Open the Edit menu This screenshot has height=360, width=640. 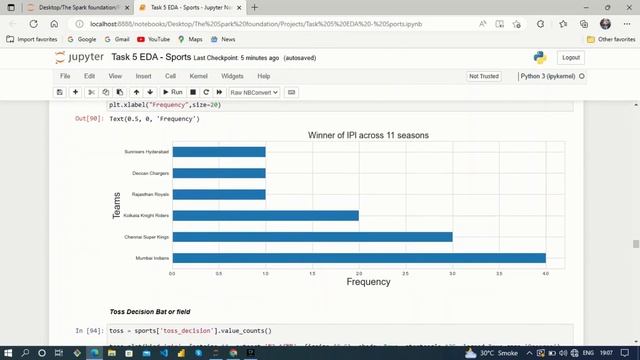[89, 76]
